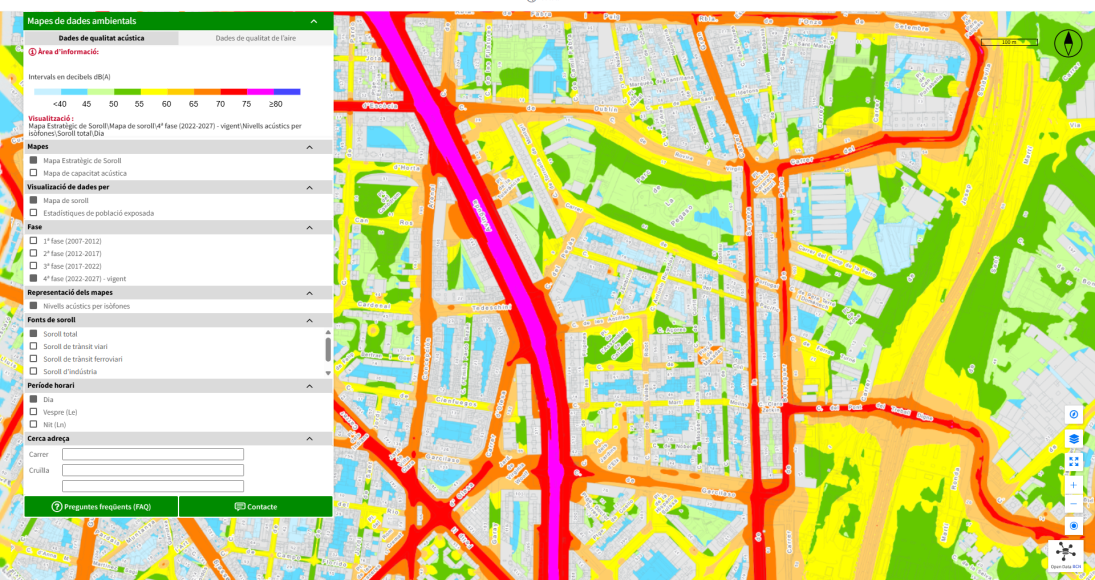Collapse the Període horari section
1095x580 pixels.
[309, 385]
